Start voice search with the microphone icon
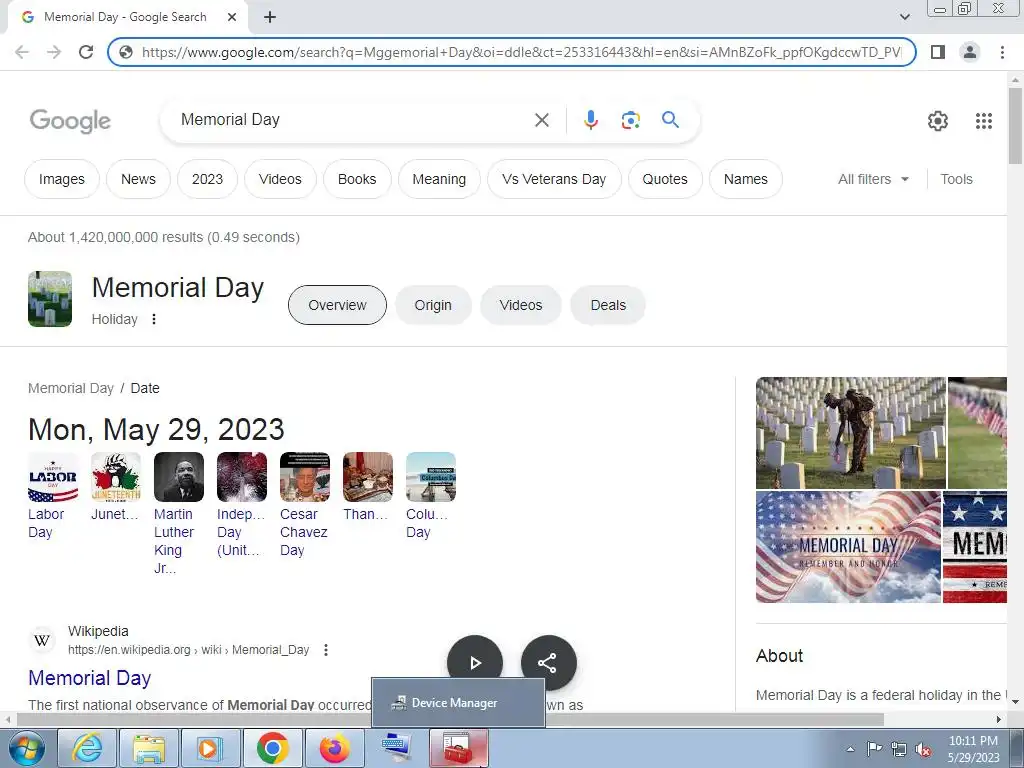Image resolution: width=1024 pixels, height=768 pixels. click(591, 120)
